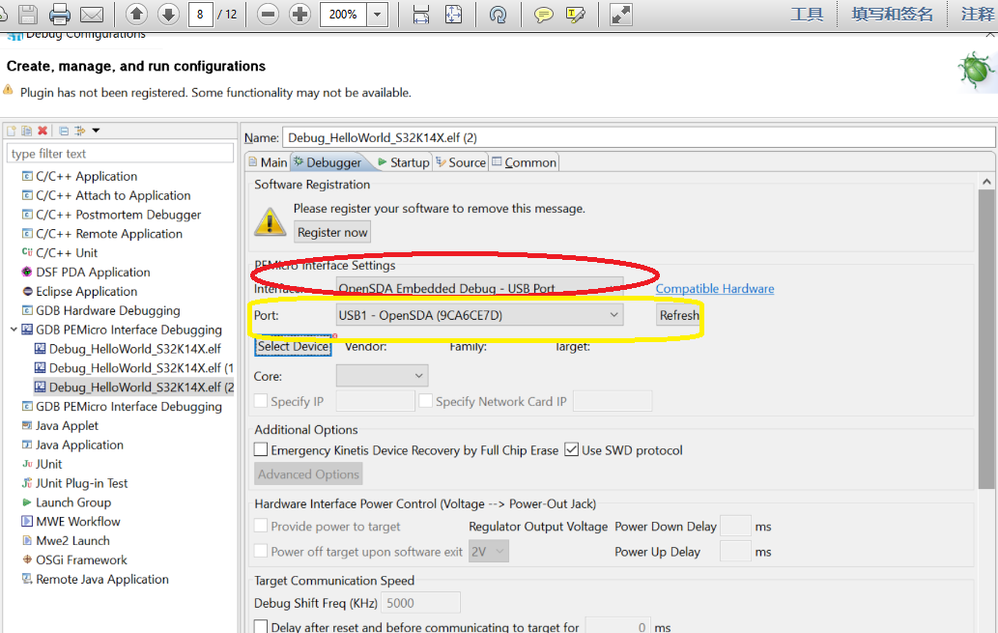Enable Emergency Kinetis Device Recovery checkbox
Image resolution: width=998 pixels, height=633 pixels.
[261, 450]
